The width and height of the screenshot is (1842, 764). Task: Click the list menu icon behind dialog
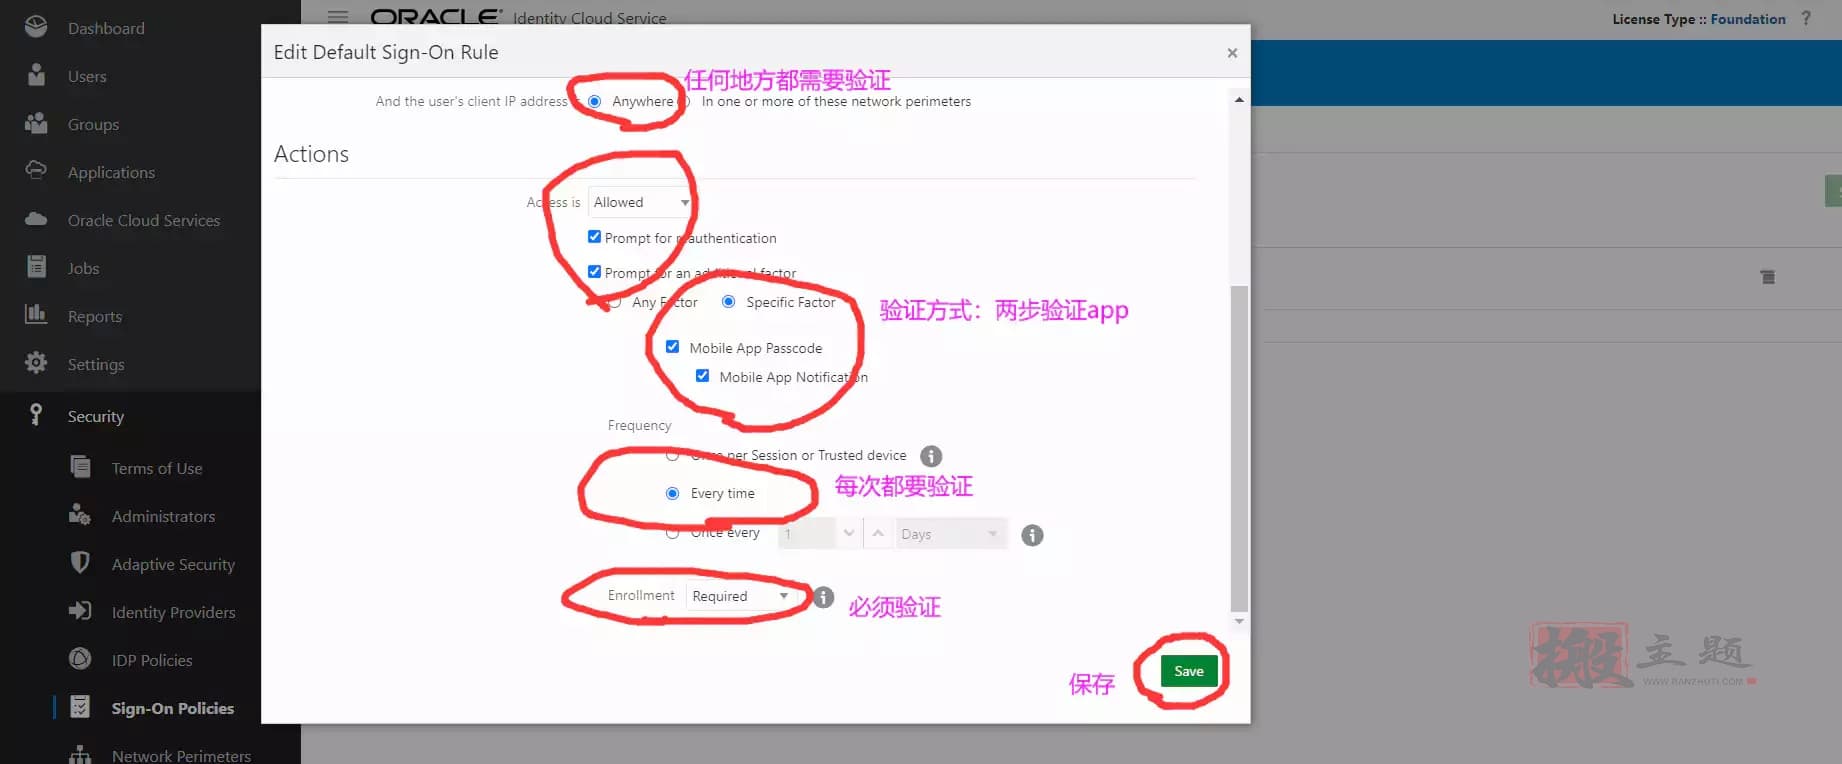[x=1768, y=277]
